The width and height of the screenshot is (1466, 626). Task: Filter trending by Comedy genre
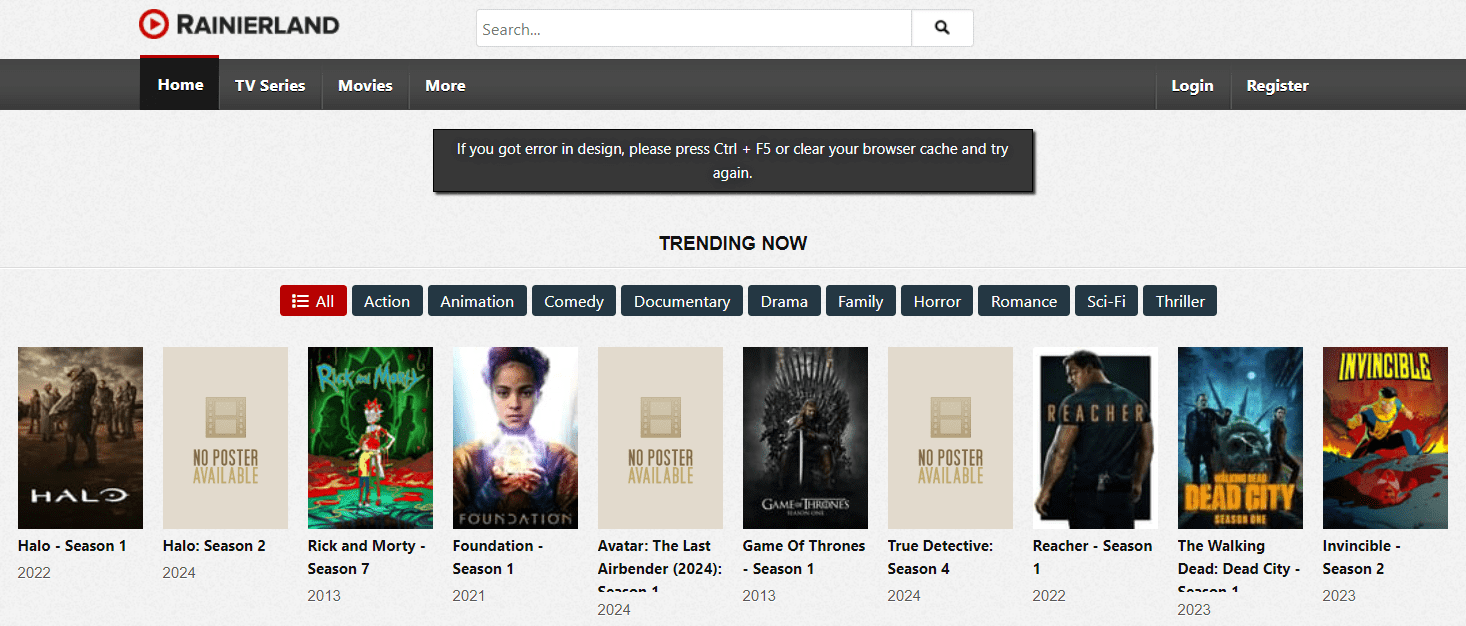pos(574,301)
